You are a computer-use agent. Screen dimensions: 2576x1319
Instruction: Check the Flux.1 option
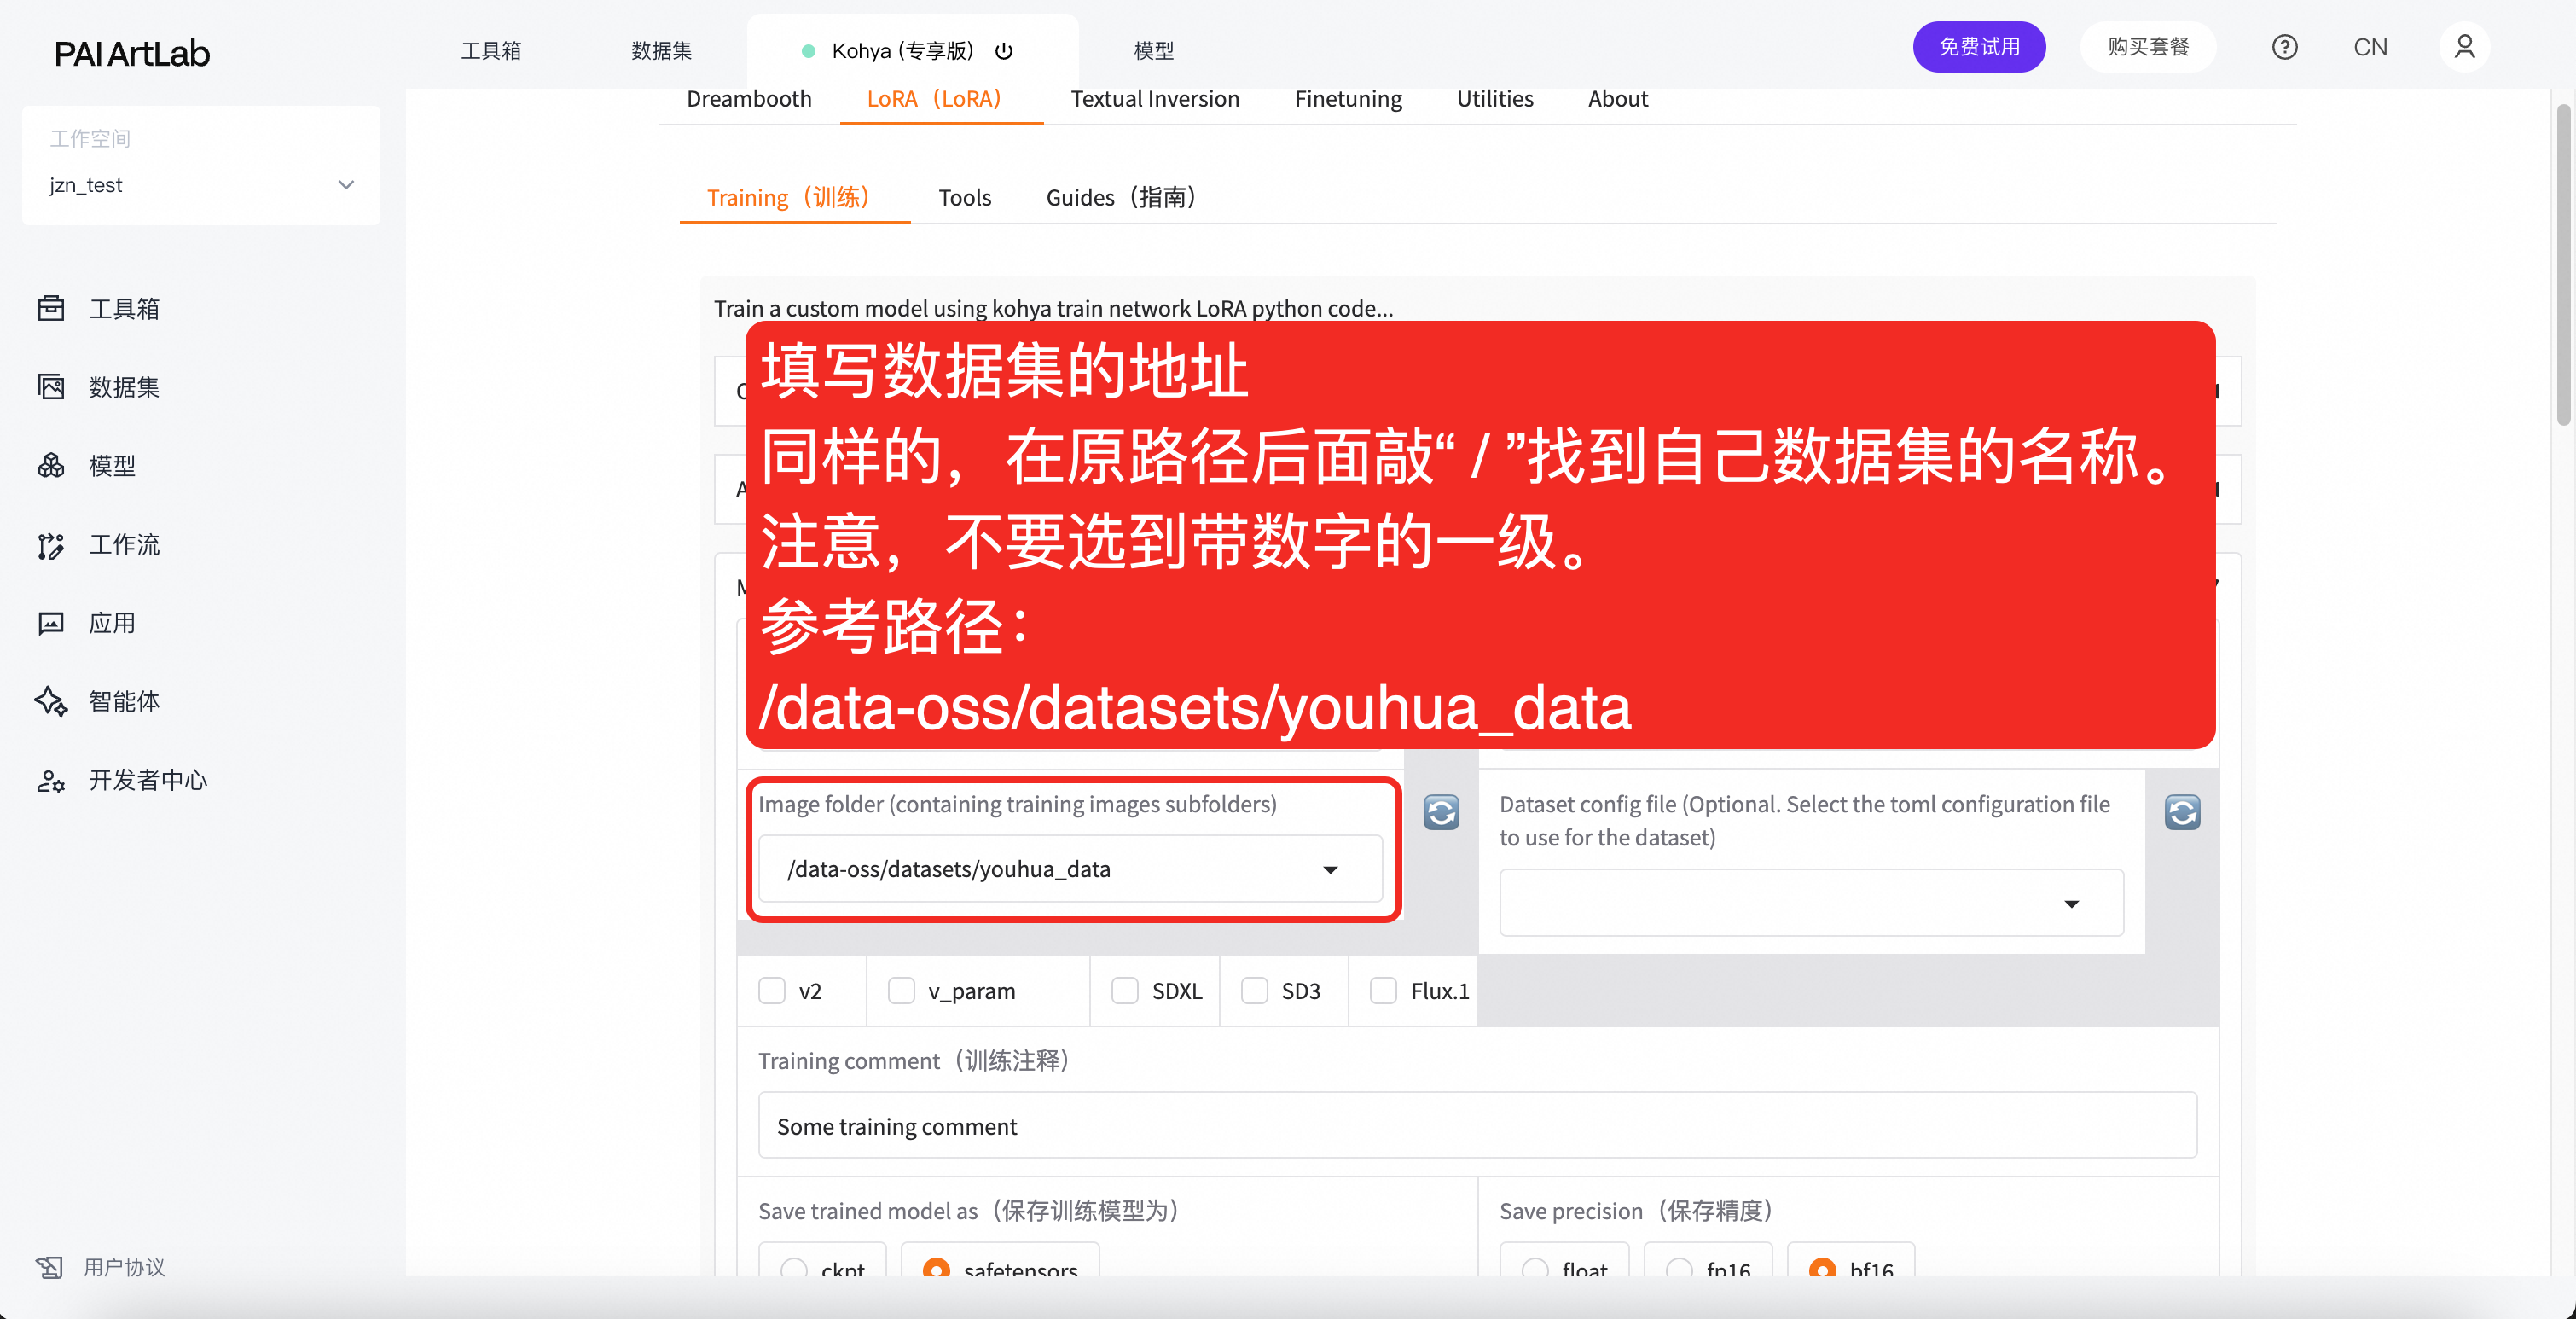pyautogui.click(x=1383, y=991)
